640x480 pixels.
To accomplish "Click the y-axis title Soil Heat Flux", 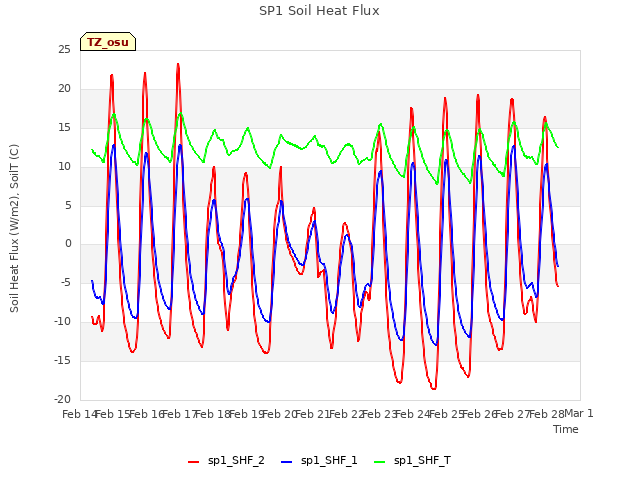I will (x=14, y=228).
